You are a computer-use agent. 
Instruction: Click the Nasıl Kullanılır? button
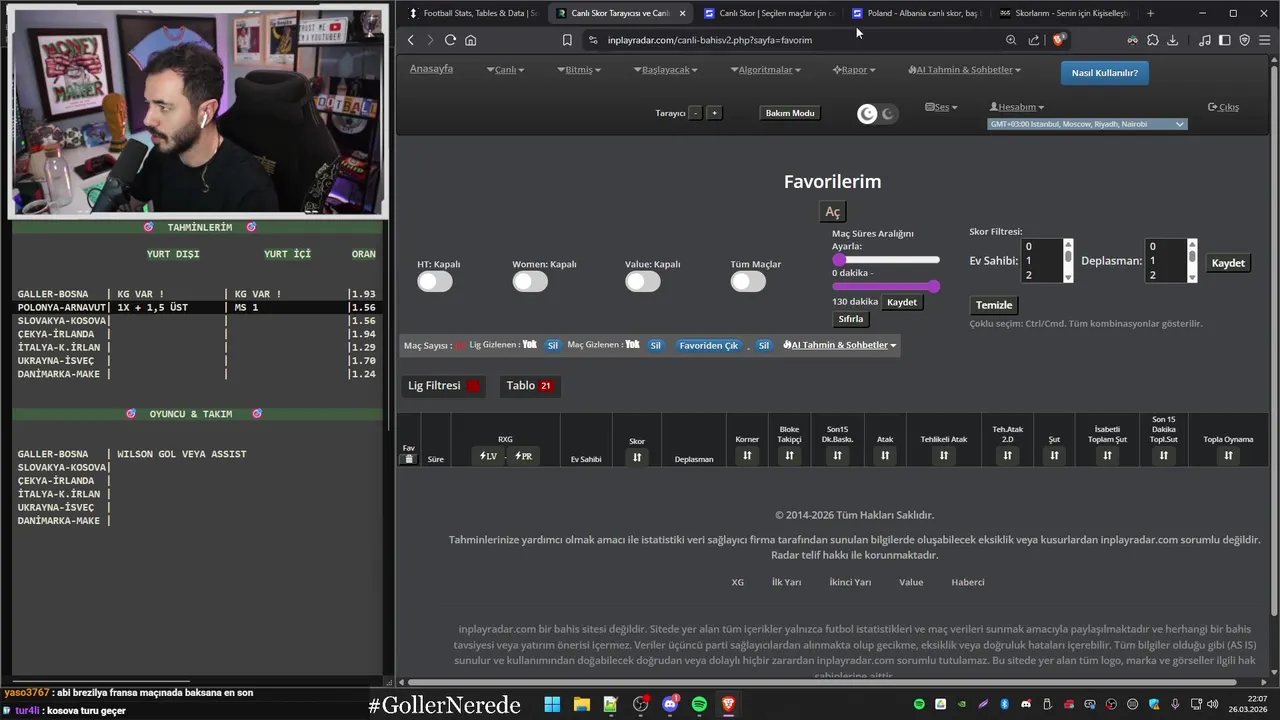point(1105,73)
